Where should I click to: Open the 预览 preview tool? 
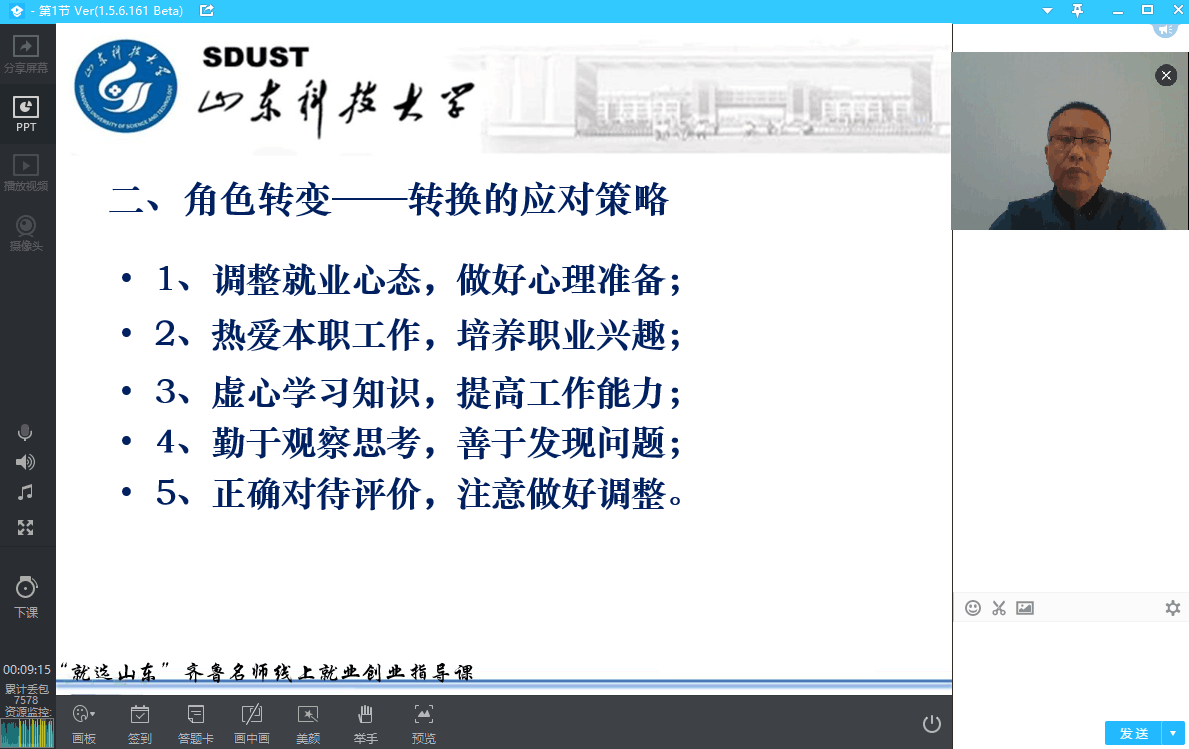point(423,720)
